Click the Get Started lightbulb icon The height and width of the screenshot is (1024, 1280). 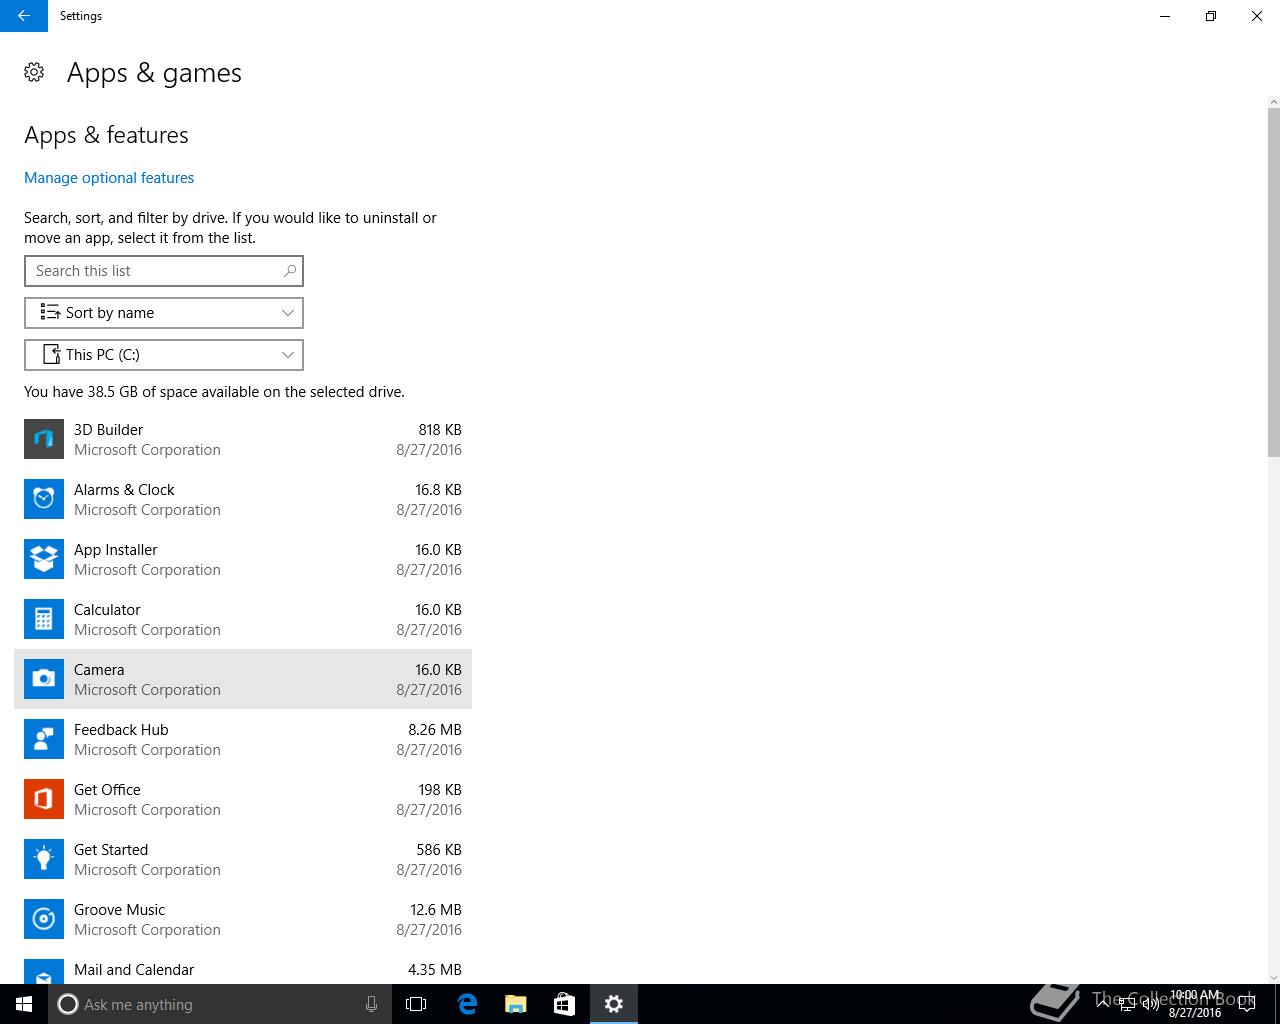[x=44, y=859]
